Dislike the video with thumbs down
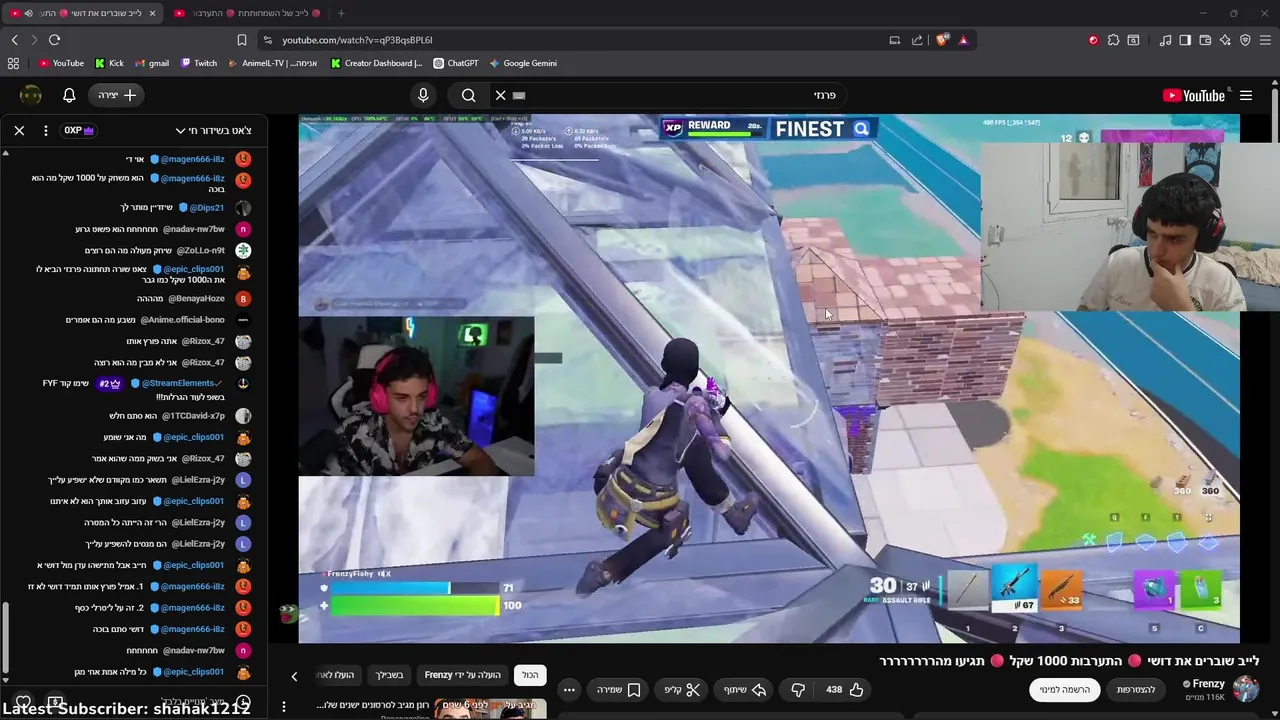The width and height of the screenshot is (1280, 720). pyautogui.click(x=798, y=689)
